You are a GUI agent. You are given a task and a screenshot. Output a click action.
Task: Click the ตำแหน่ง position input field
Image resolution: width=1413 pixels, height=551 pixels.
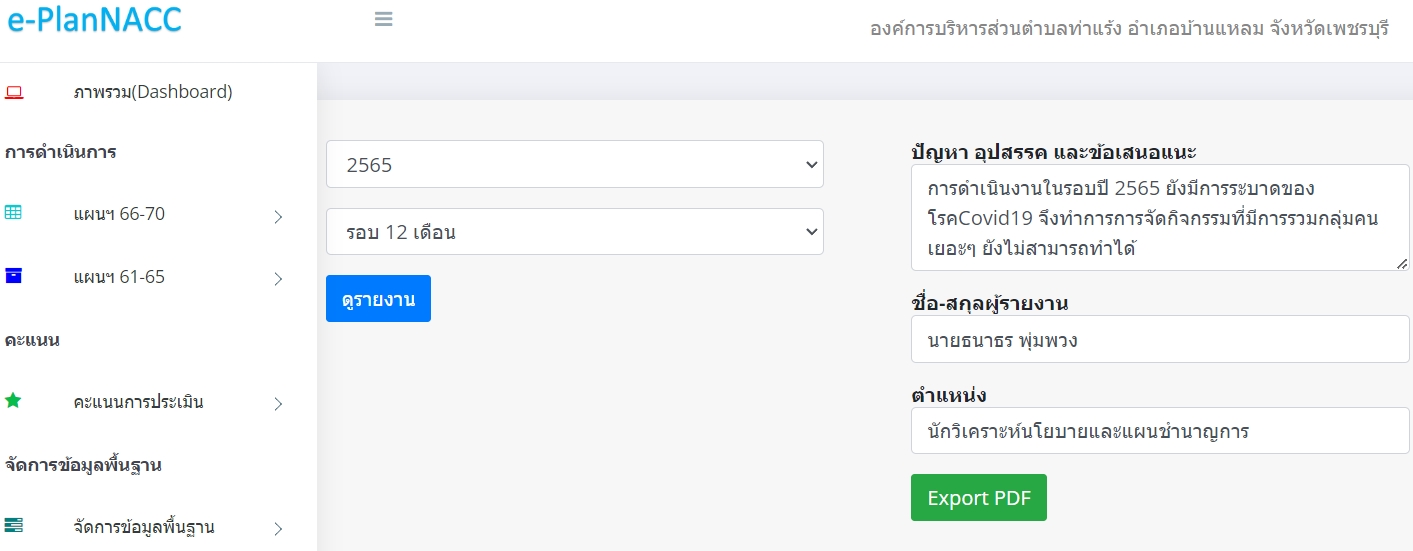point(1160,431)
